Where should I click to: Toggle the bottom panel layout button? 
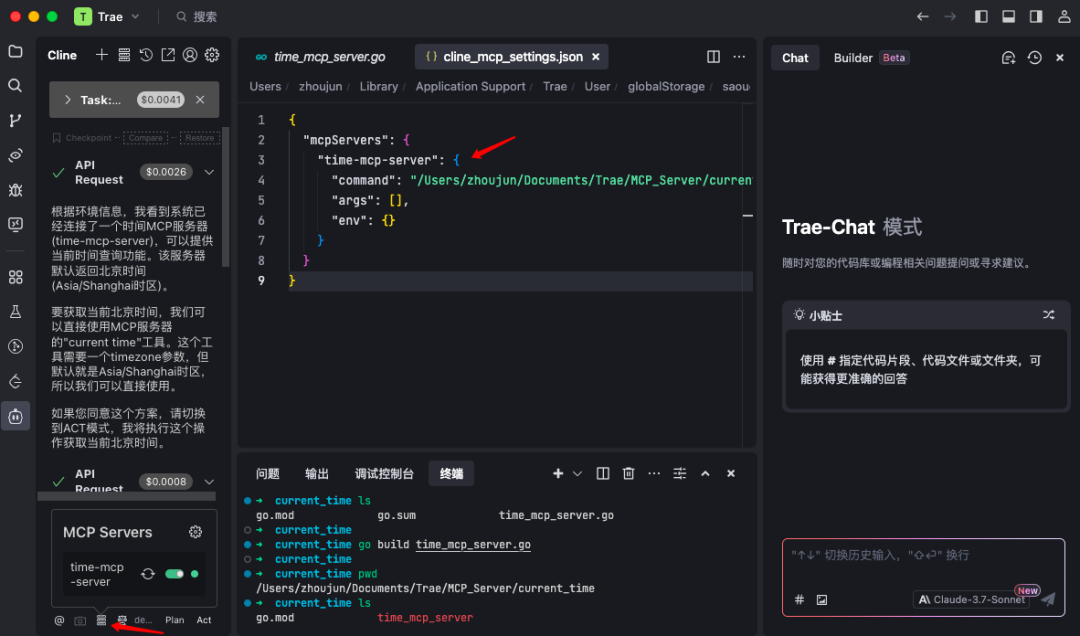pos(1008,17)
